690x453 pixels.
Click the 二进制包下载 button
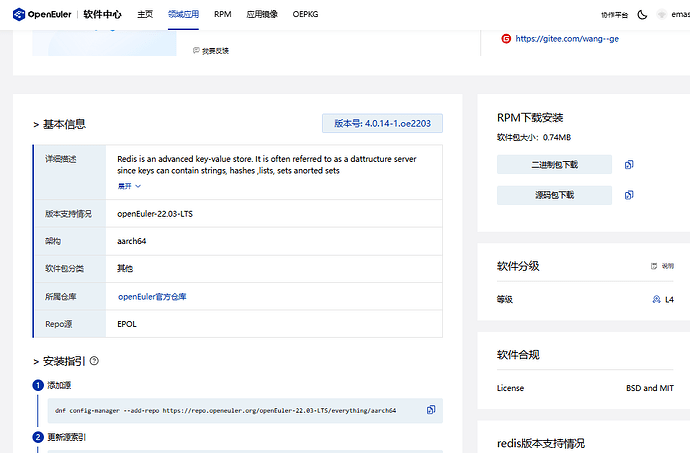[x=554, y=165]
